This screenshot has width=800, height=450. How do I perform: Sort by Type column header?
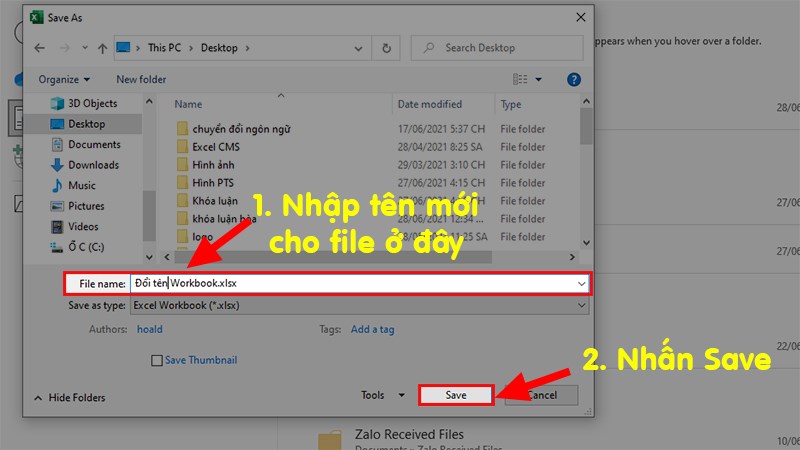coord(511,104)
